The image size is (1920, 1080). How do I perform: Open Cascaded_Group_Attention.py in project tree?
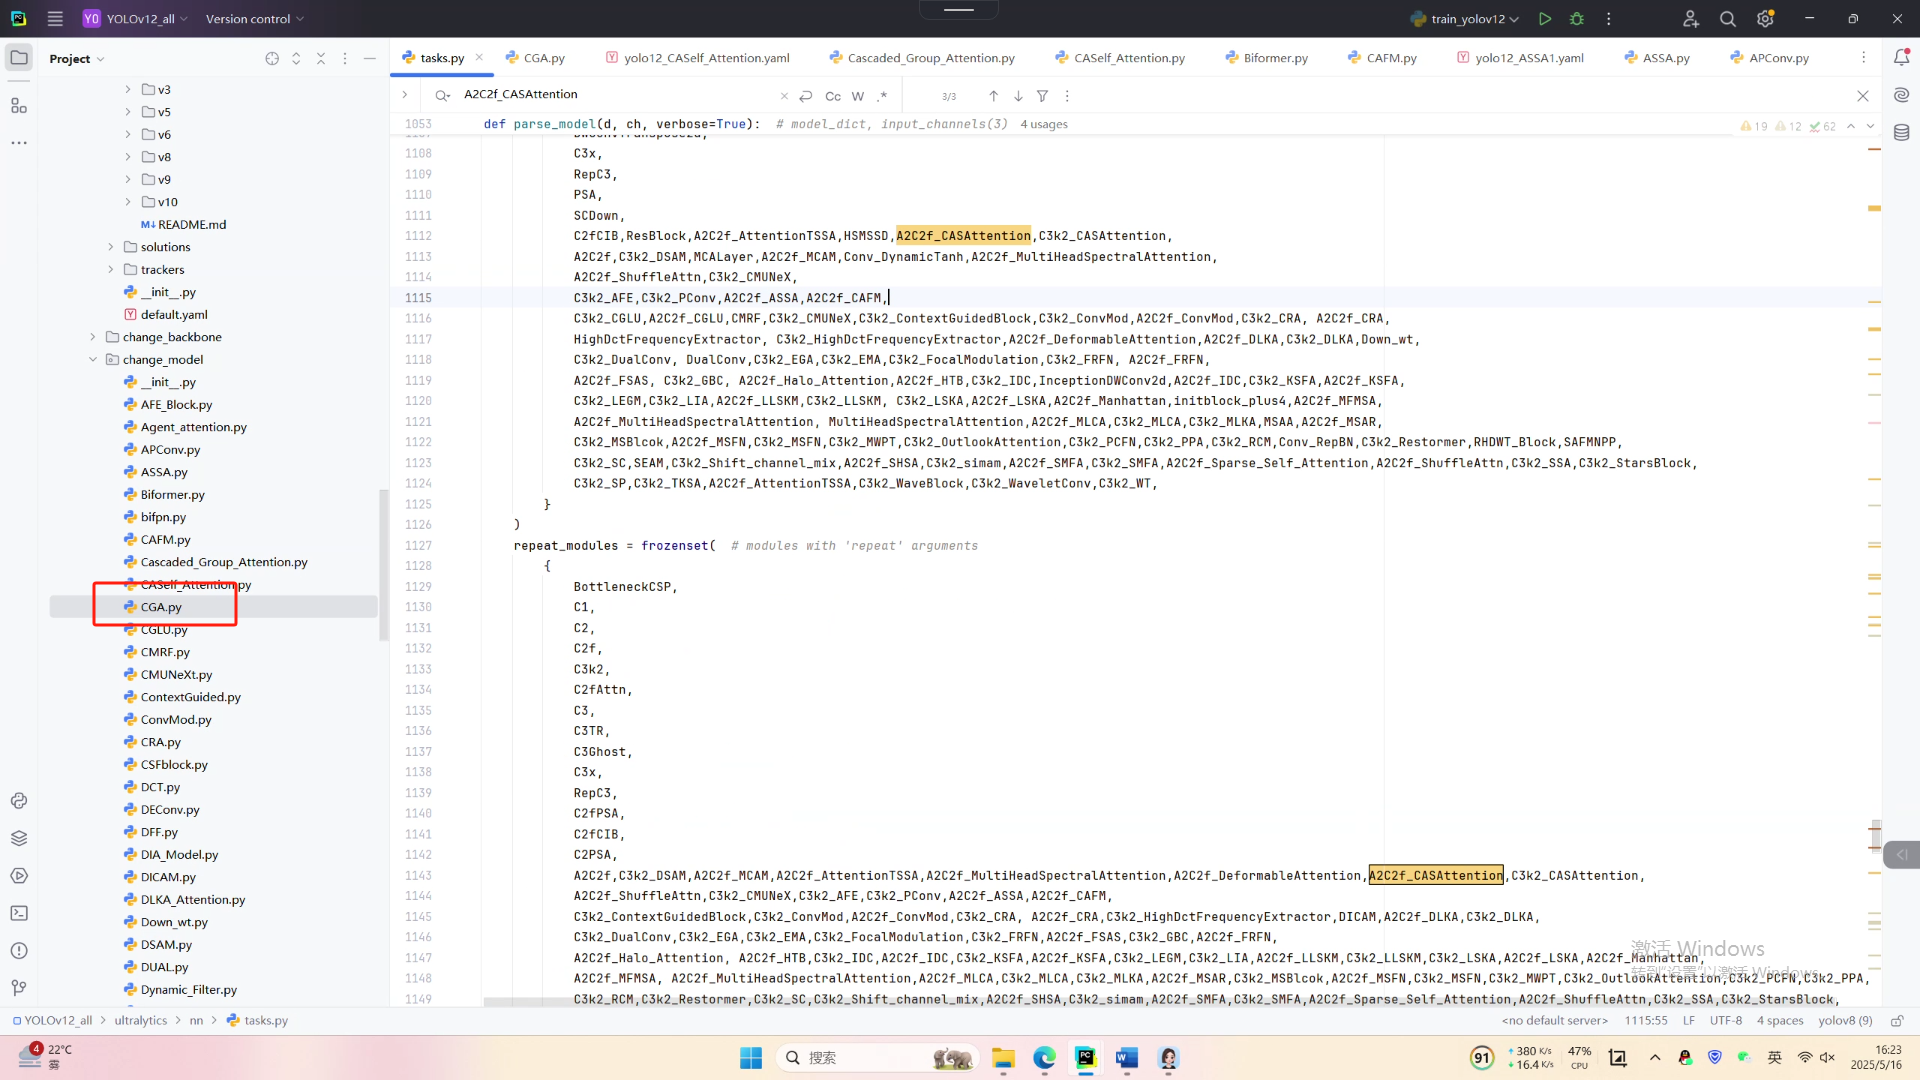pyautogui.click(x=223, y=562)
